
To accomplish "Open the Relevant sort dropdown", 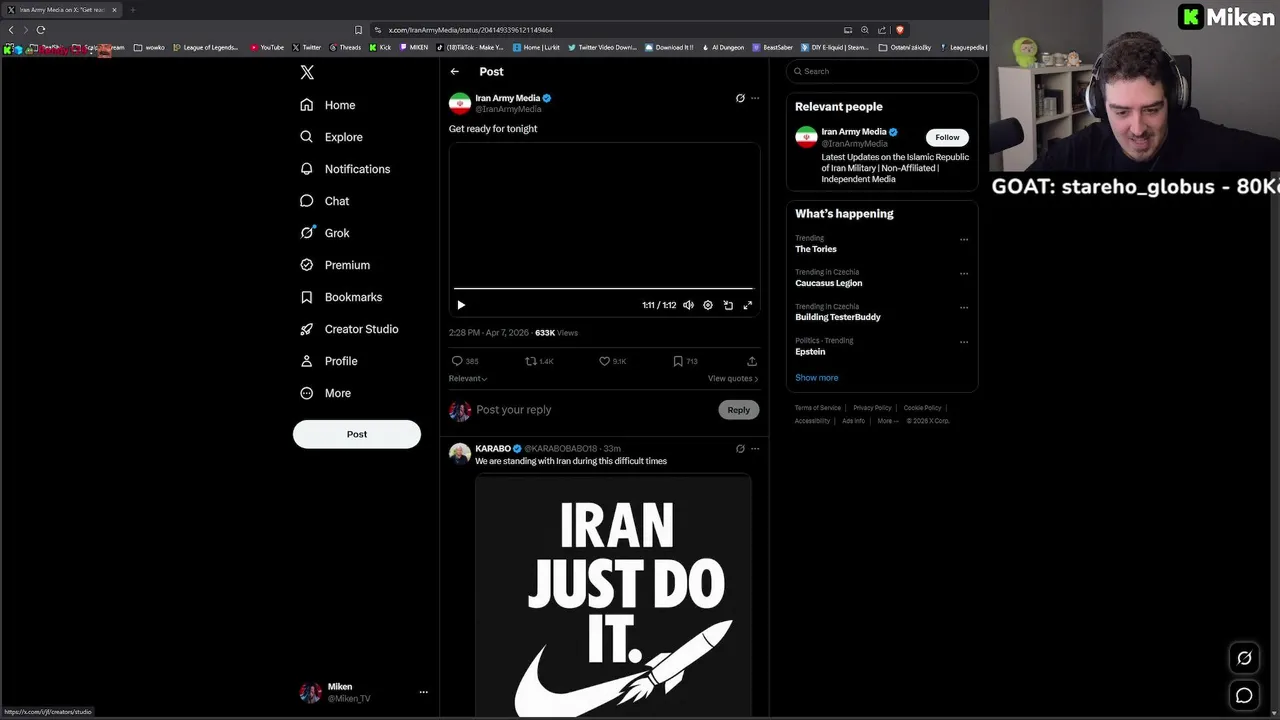I will click(468, 379).
